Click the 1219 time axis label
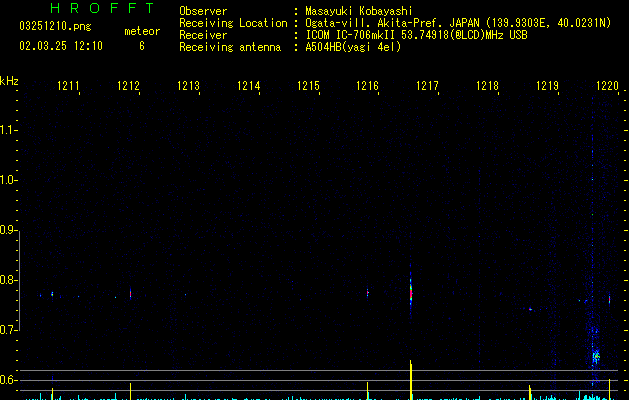This screenshot has height=400, width=629. [x=547, y=86]
